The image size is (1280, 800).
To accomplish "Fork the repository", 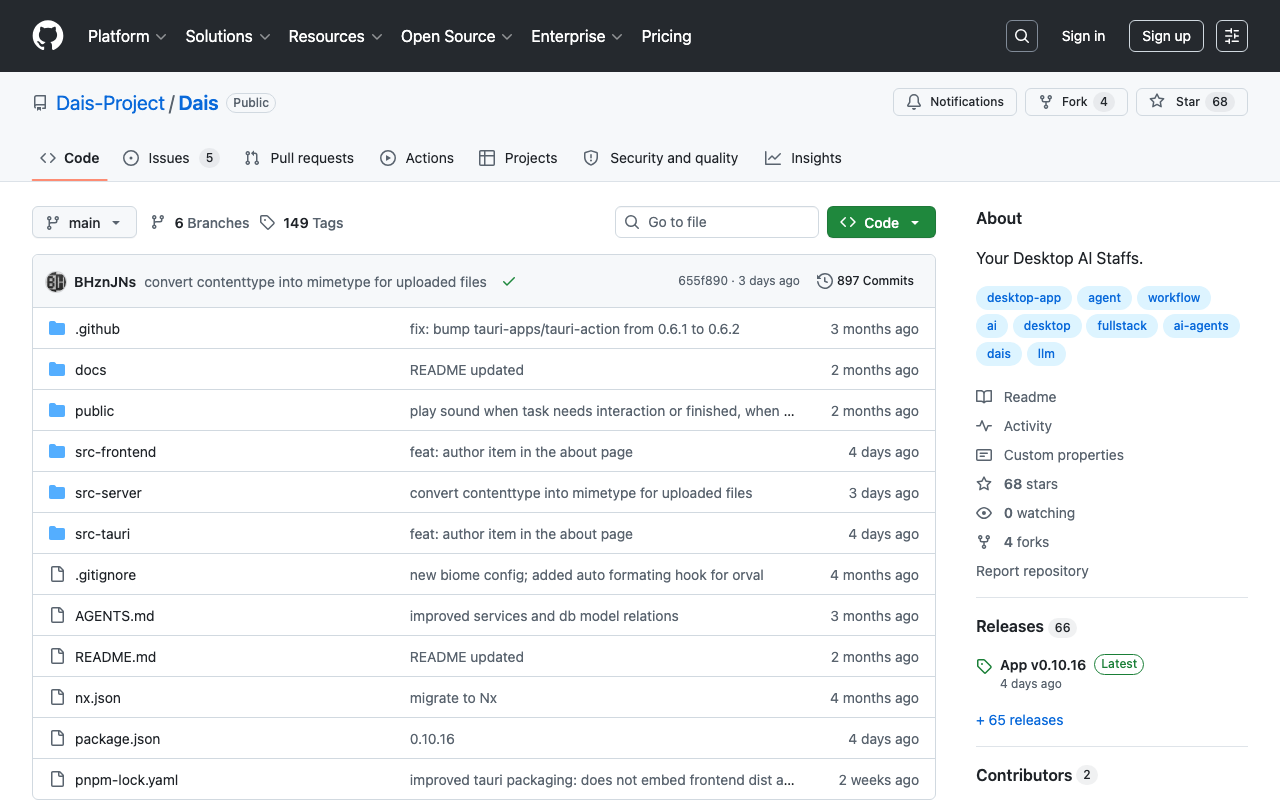I will [x=1076, y=102].
